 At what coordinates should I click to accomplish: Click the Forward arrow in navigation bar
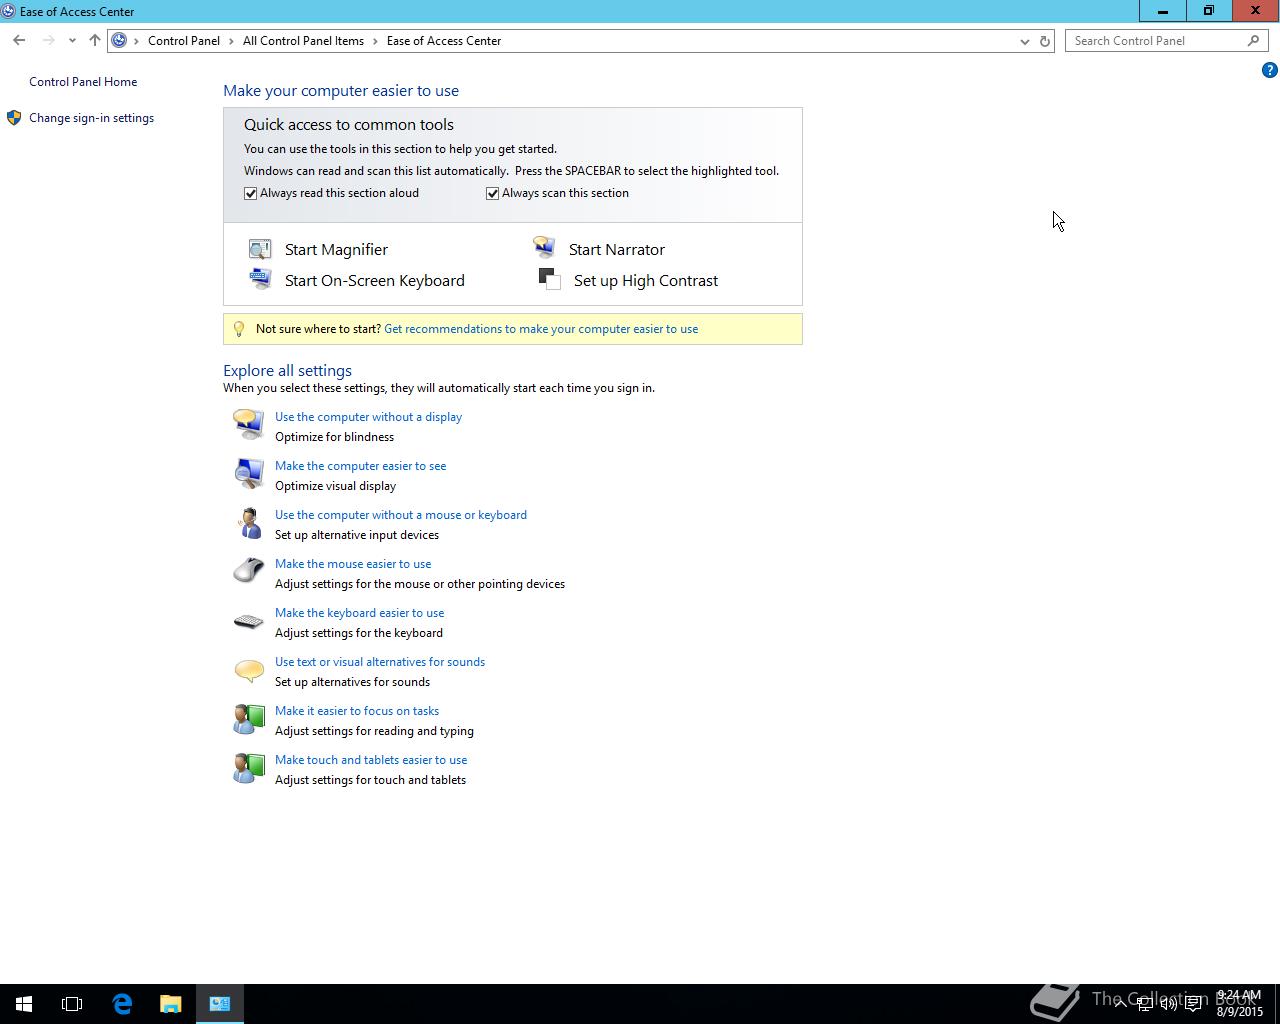pos(48,41)
